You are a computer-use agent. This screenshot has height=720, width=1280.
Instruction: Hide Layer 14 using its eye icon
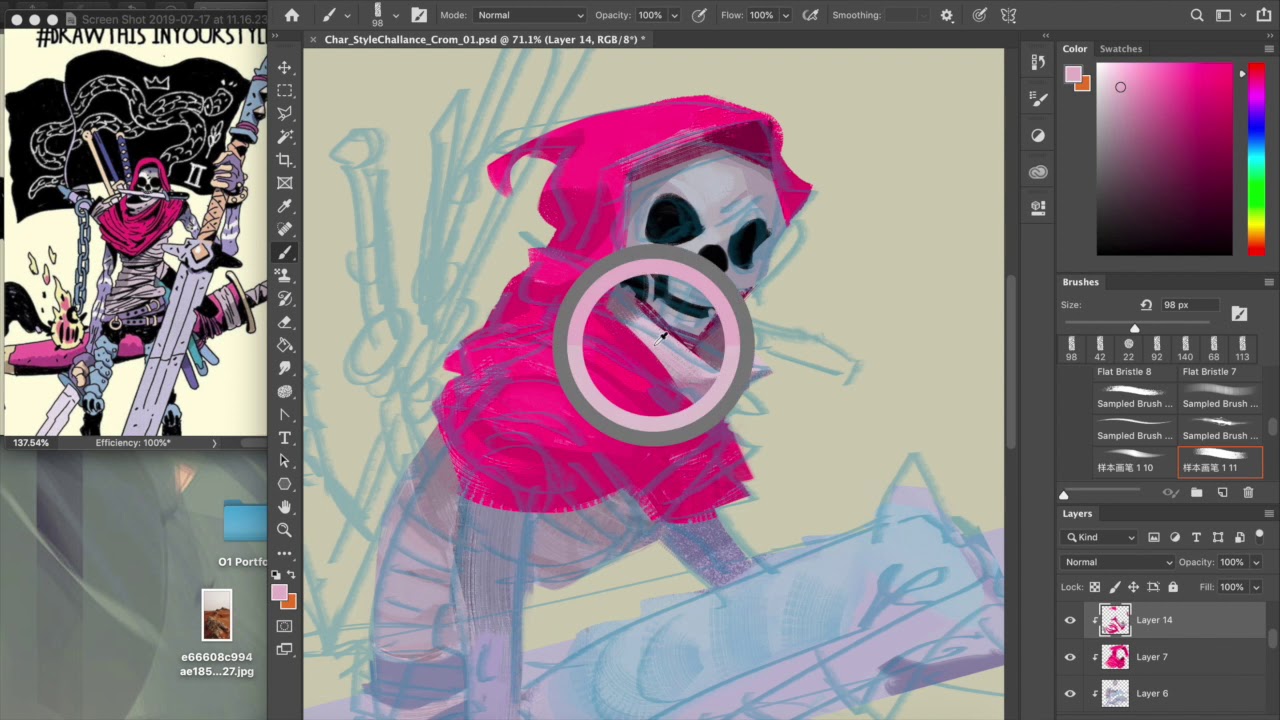(1070, 620)
